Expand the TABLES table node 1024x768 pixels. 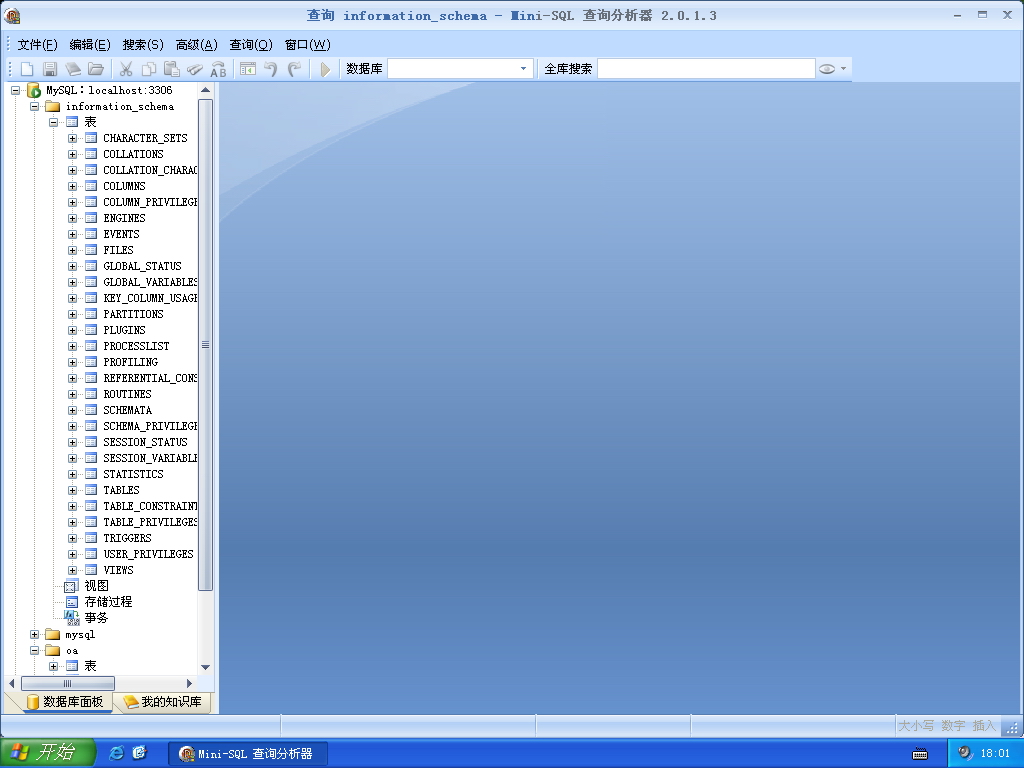[x=72, y=490]
